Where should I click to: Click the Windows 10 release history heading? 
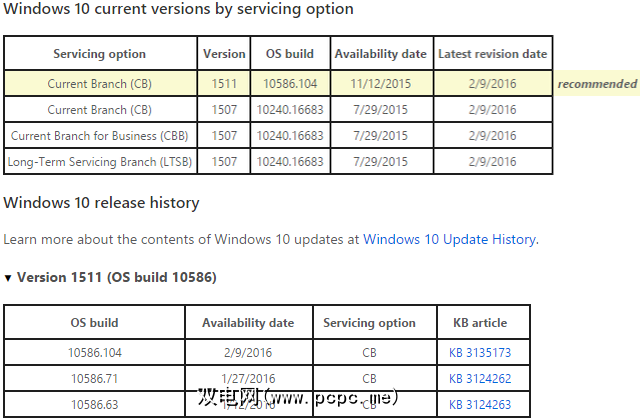tap(101, 203)
